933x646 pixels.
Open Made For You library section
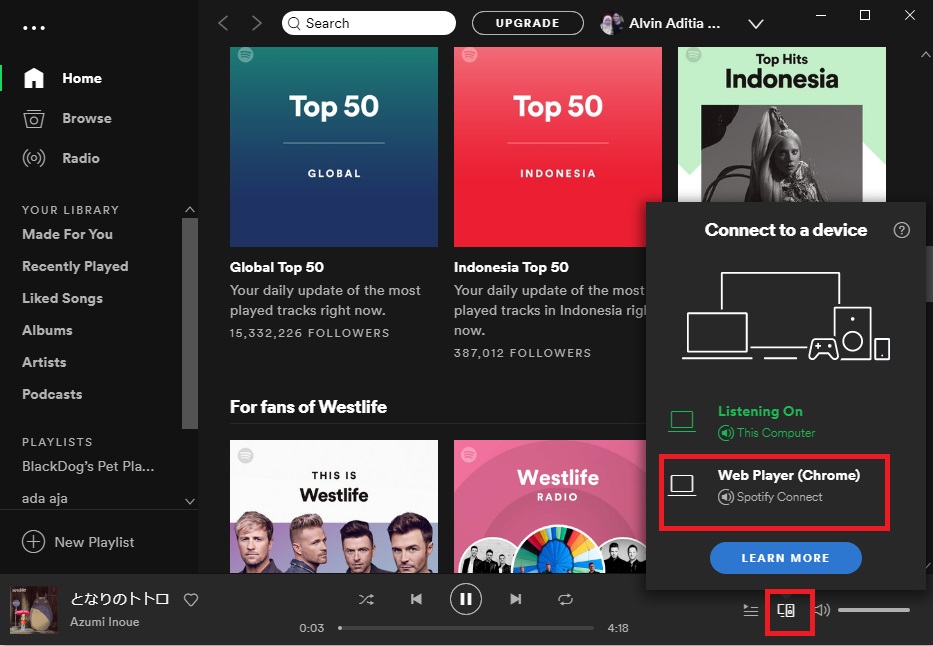click(67, 234)
